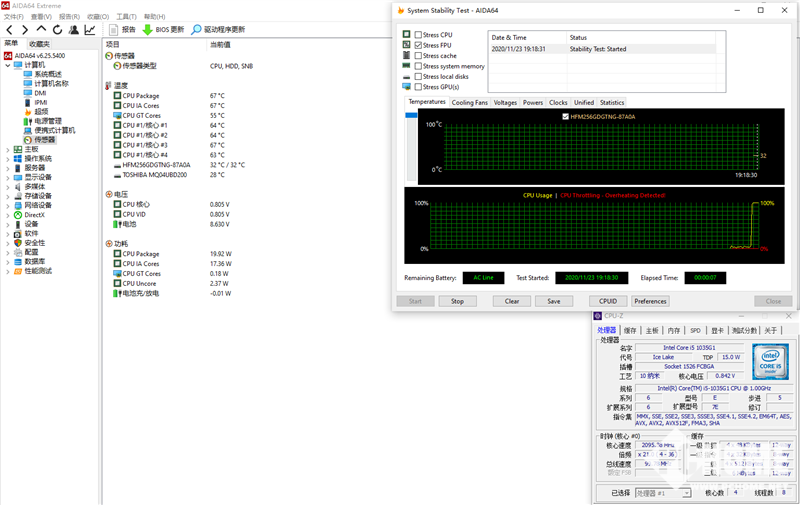
Task: Open the 内存 tab in CPU-Z
Action: tap(673, 331)
